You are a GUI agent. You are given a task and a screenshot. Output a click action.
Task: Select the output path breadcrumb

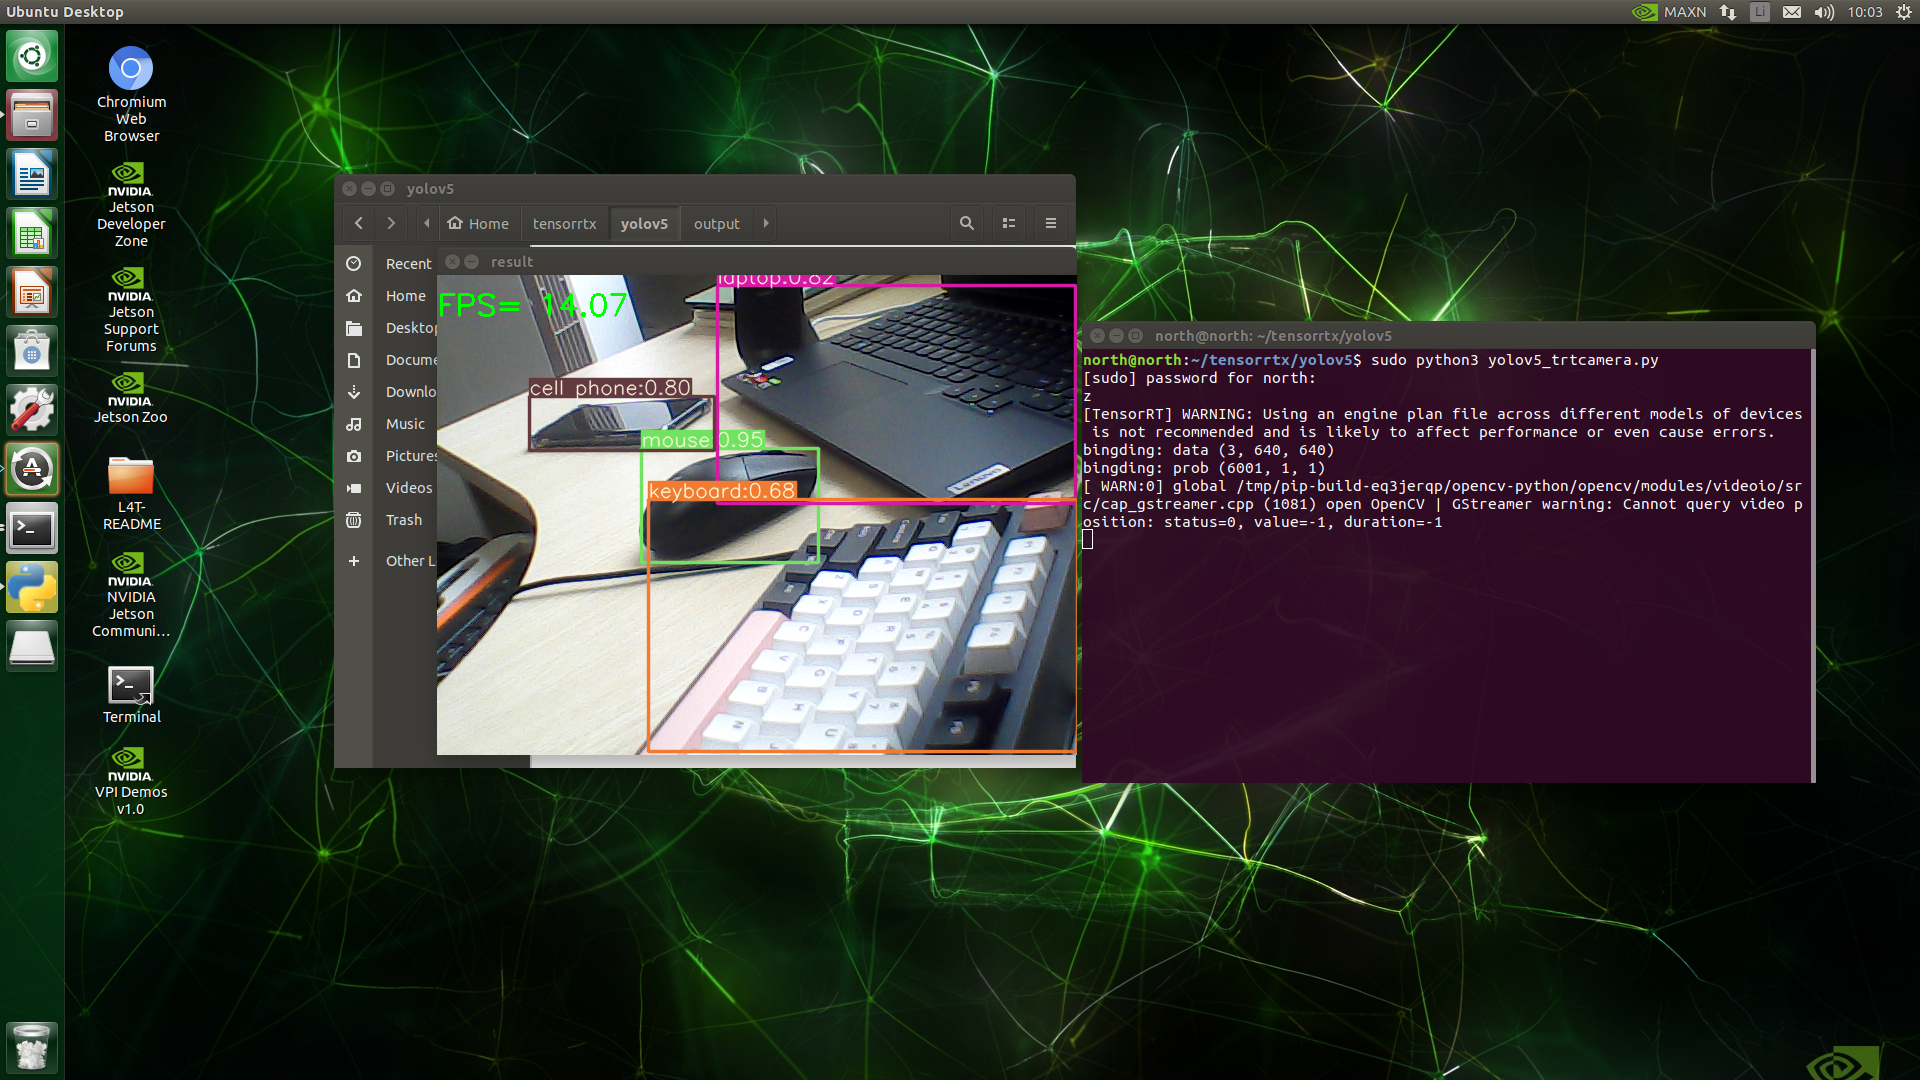[x=716, y=224]
